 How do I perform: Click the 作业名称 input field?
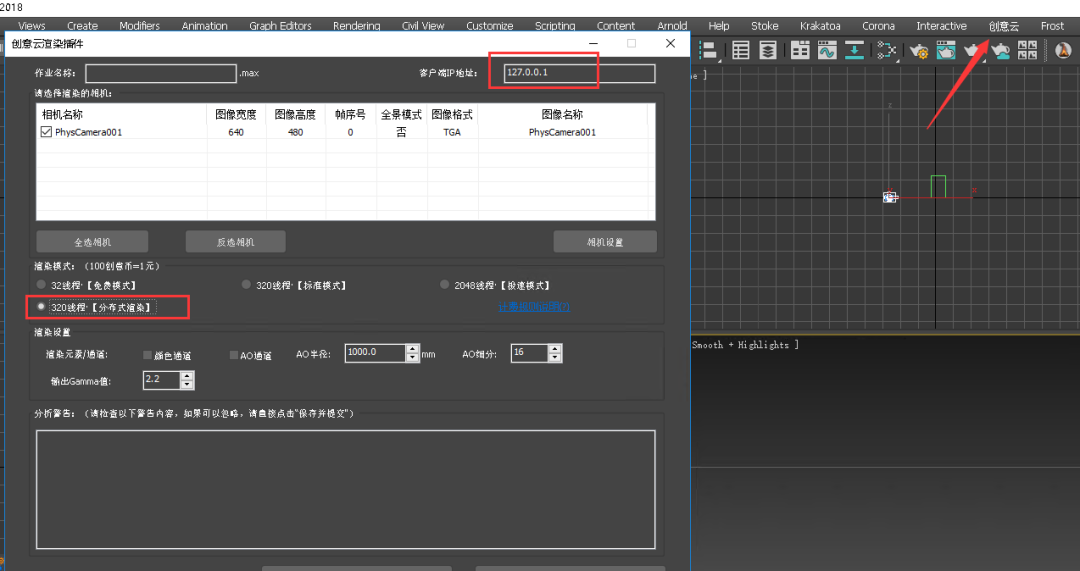tap(160, 73)
